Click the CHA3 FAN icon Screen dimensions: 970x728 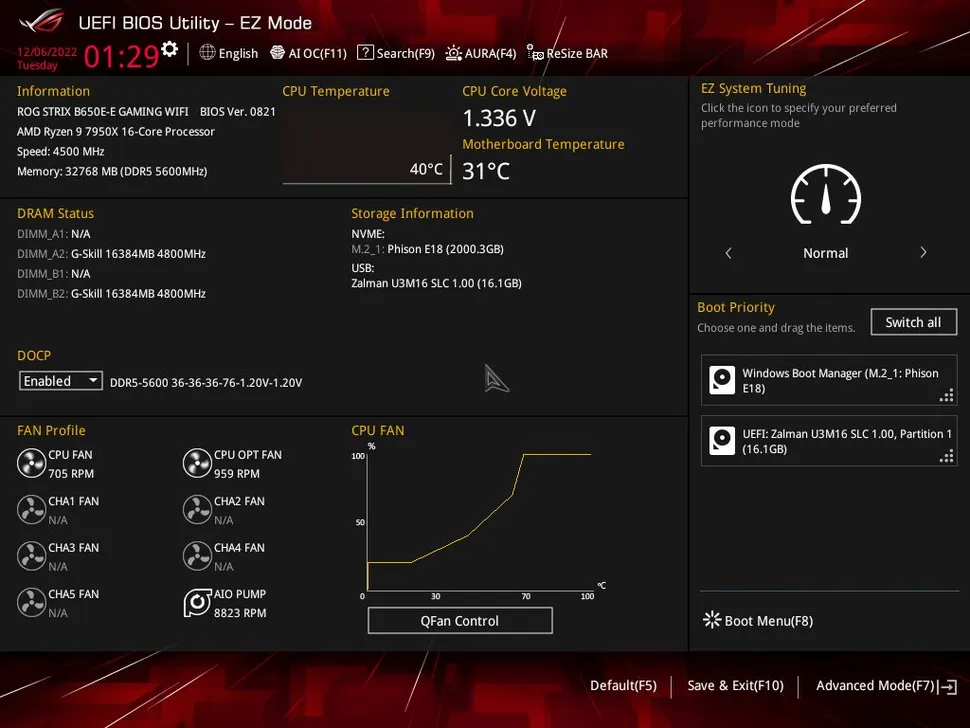[x=32, y=556]
